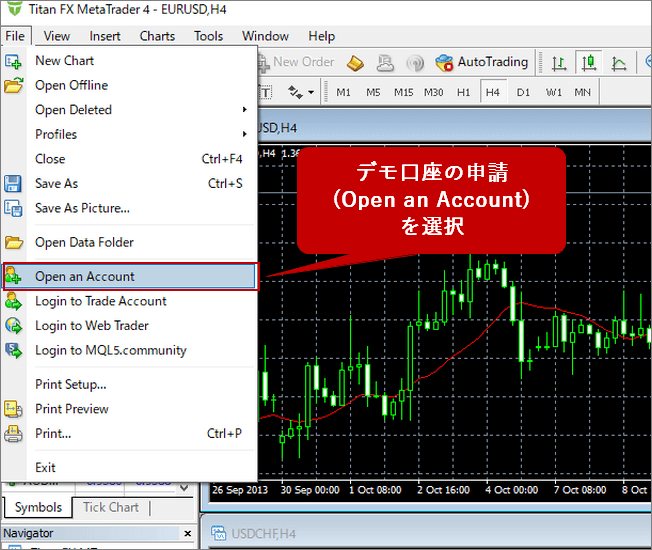Select the M1 timeframe
This screenshot has height=550, width=652.
pyautogui.click(x=343, y=92)
